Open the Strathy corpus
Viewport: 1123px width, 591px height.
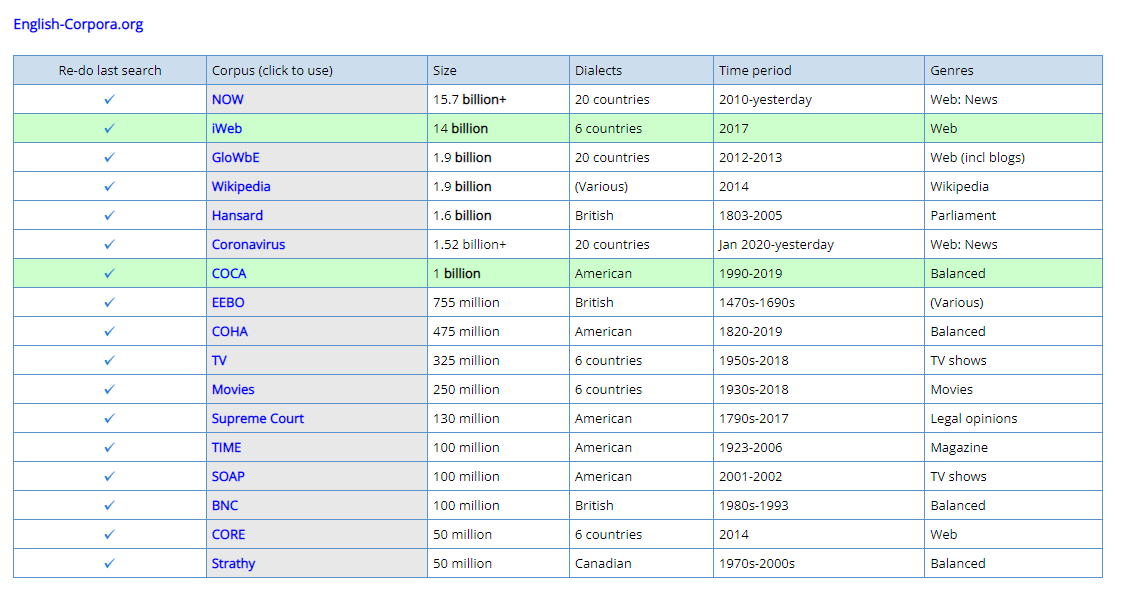tap(233, 564)
